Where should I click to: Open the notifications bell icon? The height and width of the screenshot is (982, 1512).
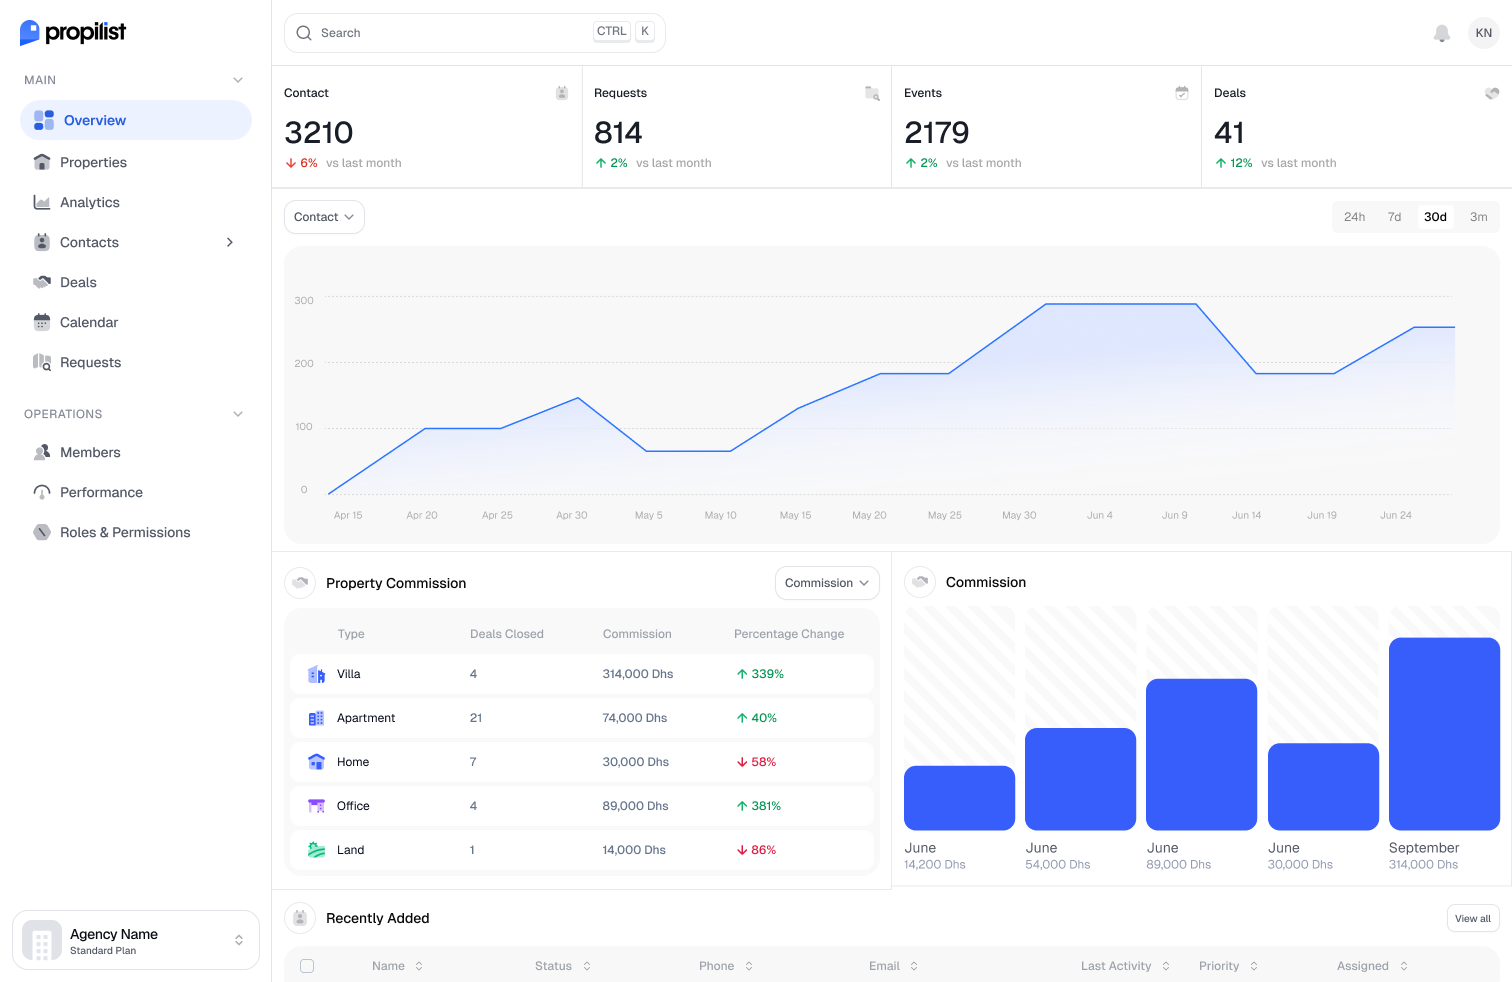(x=1441, y=33)
